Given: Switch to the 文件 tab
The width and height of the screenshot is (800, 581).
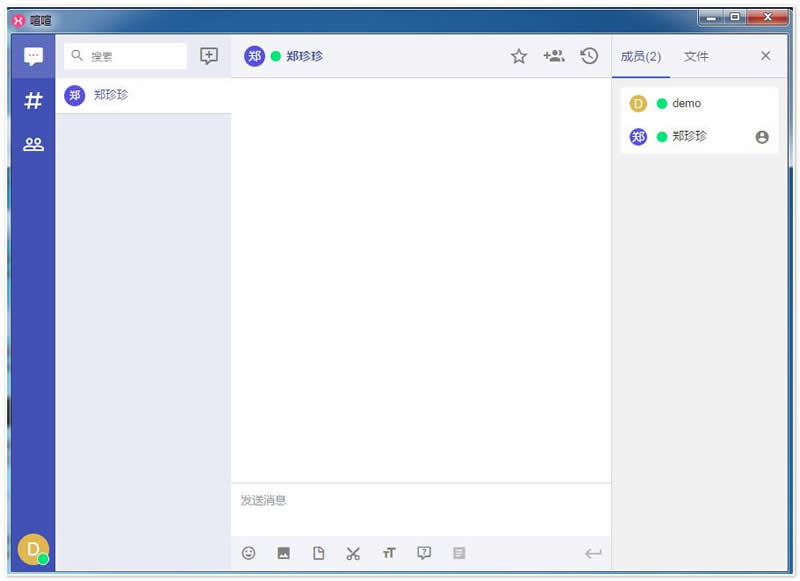Looking at the screenshot, I should 696,56.
